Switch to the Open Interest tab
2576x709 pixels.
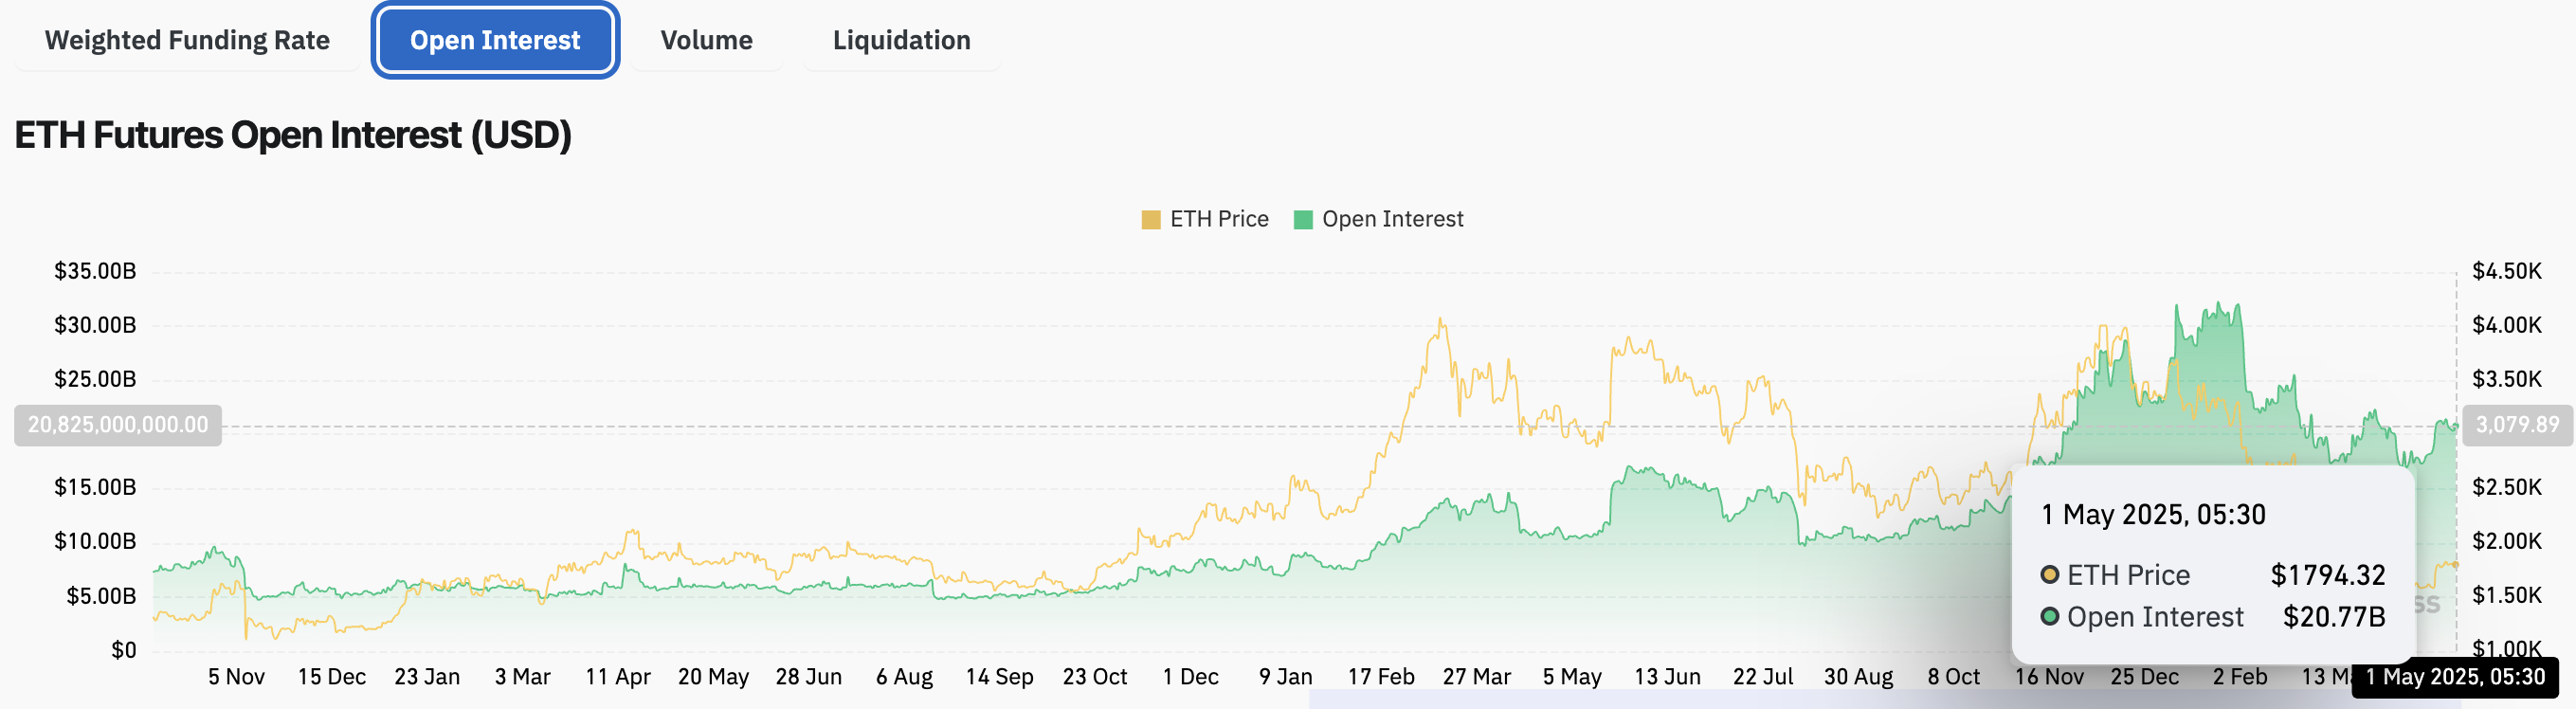click(494, 40)
